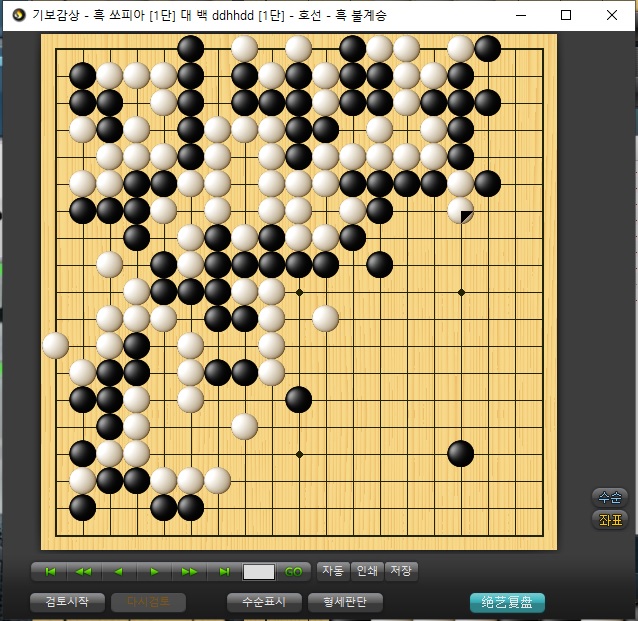Click the 자동 auto-play button
638x621 pixels.
(332, 571)
